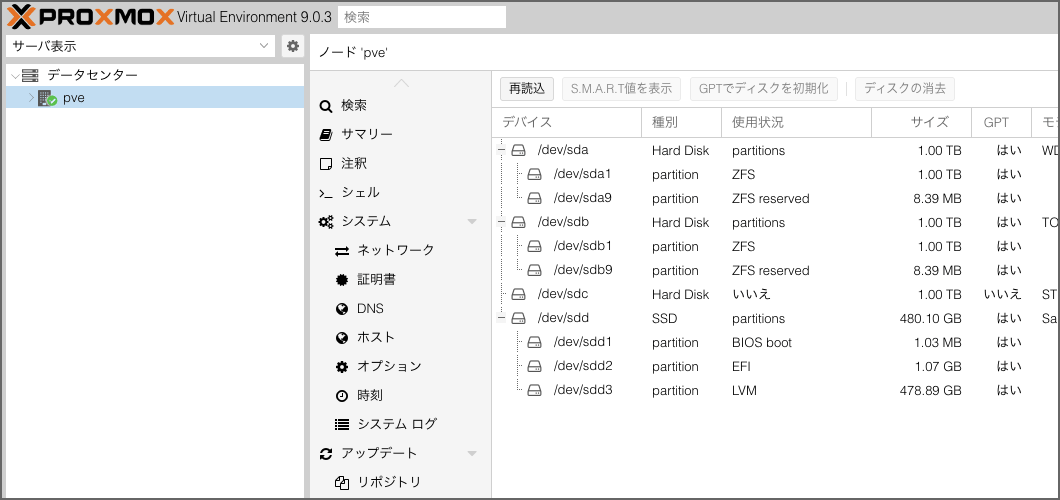Click the /dev/sdd SSD disk icon
Viewport: 1060px width, 500px height.
518,319
